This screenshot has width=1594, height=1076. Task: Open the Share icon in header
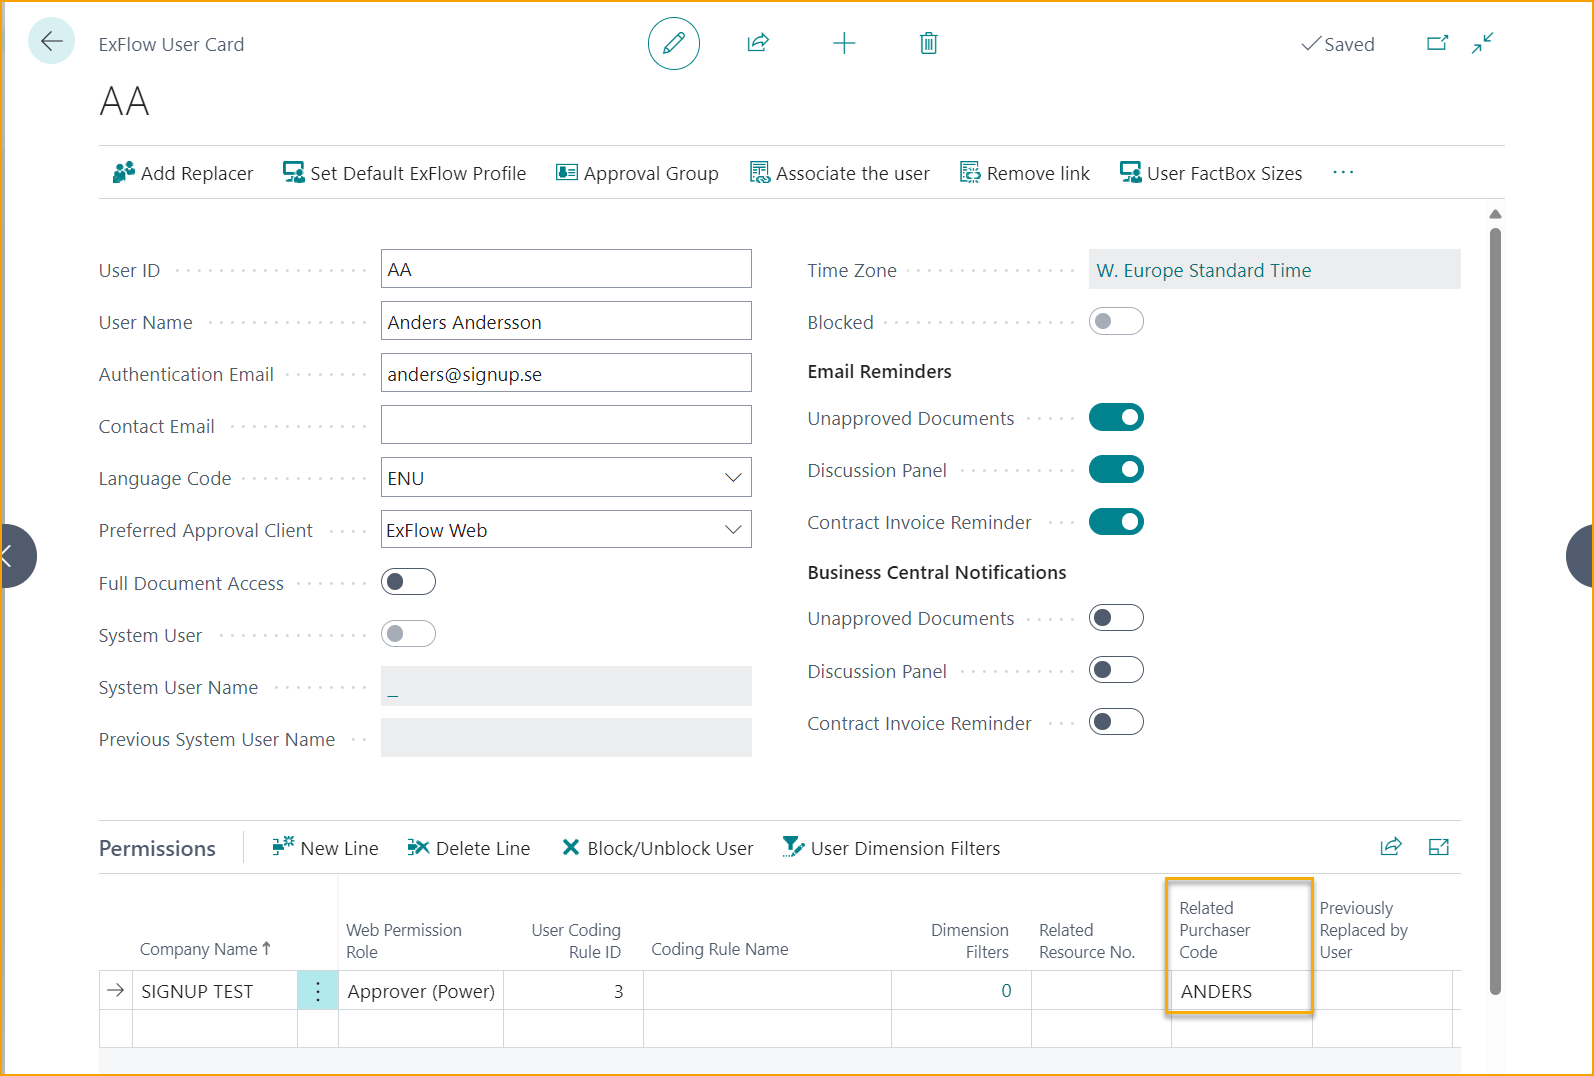click(758, 43)
